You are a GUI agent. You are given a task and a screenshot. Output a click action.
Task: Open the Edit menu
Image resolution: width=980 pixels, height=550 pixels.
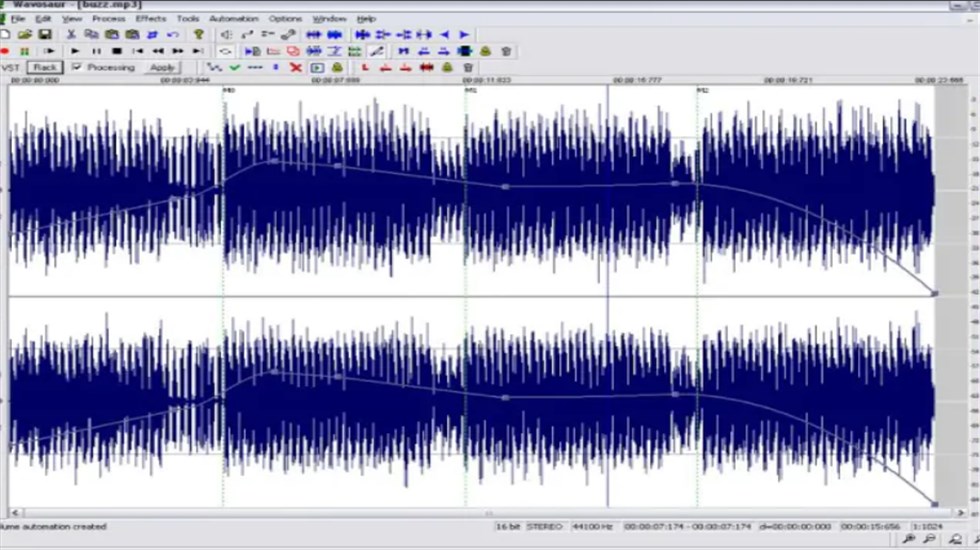(x=43, y=19)
